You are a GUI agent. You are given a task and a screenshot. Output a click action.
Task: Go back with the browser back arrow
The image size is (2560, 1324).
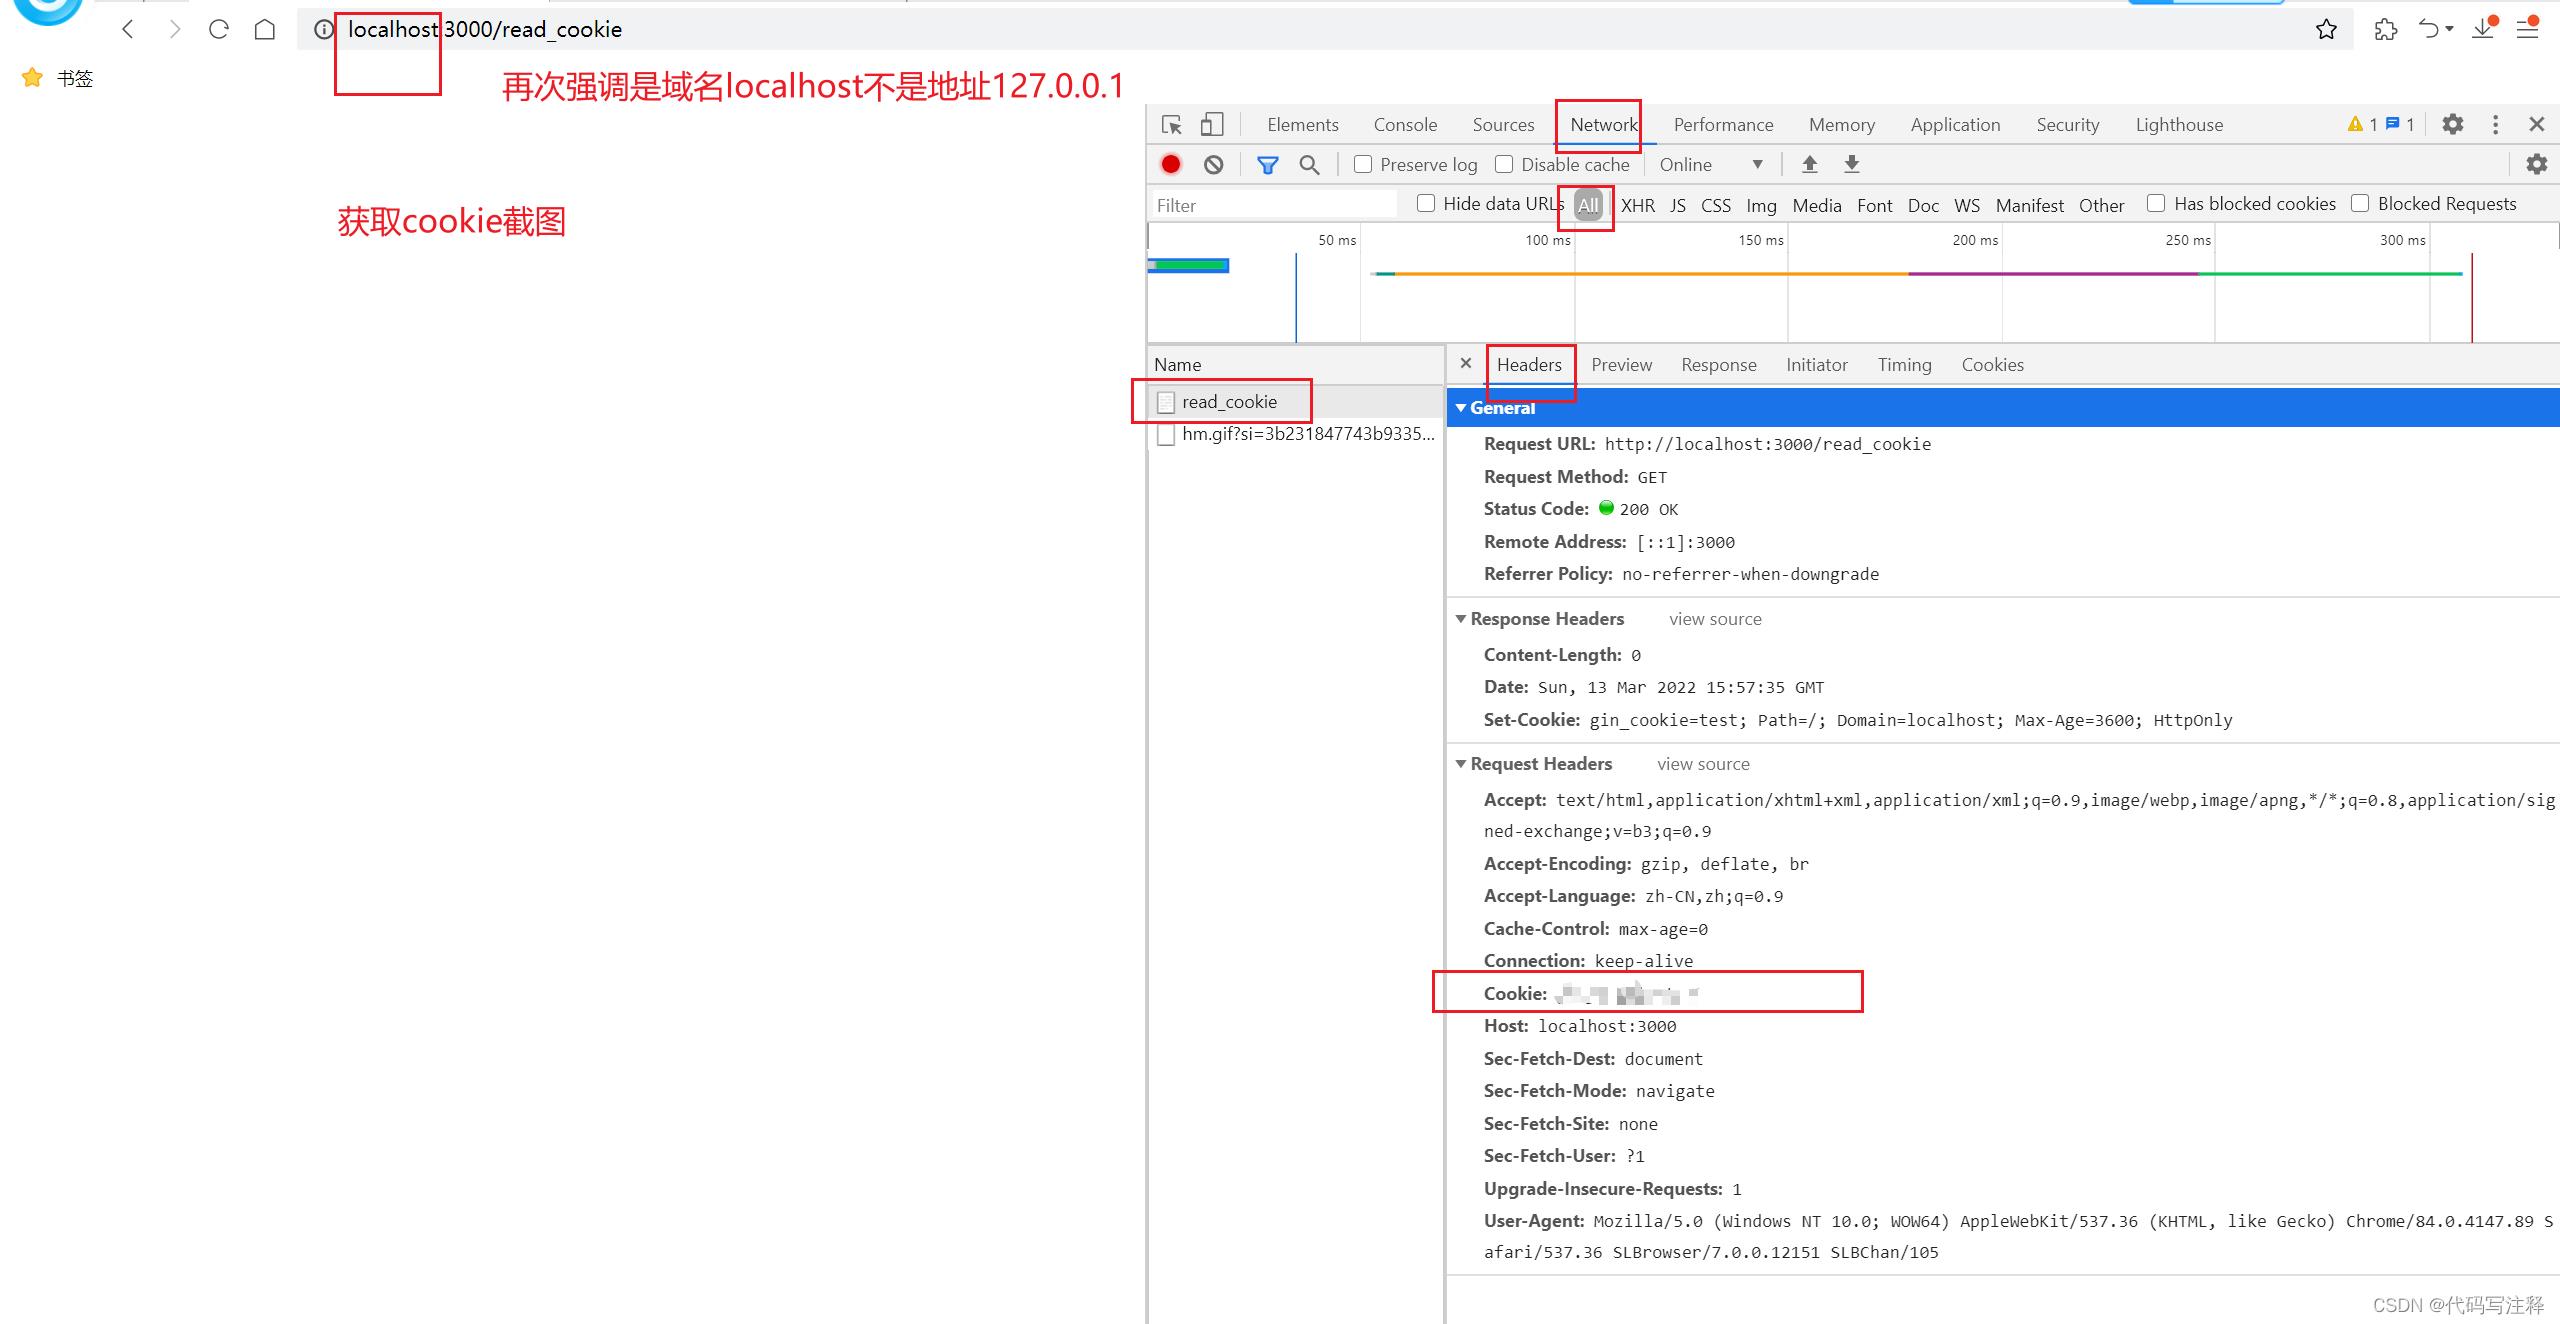tap(128, 29)
